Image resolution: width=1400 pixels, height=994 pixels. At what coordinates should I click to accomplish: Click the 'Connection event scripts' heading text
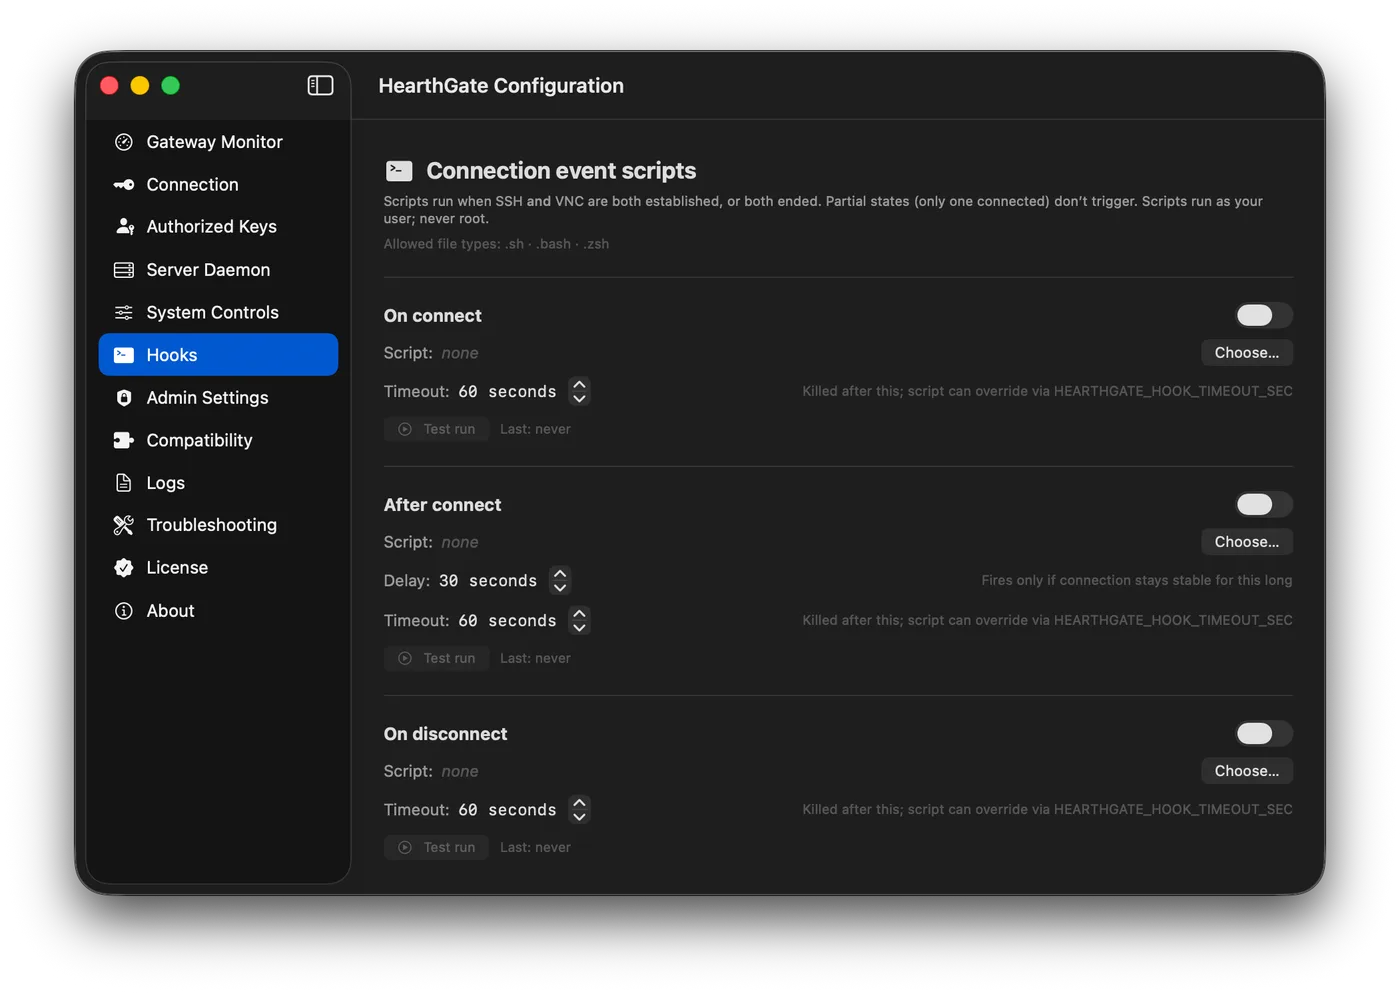click(x=561, y=171)
